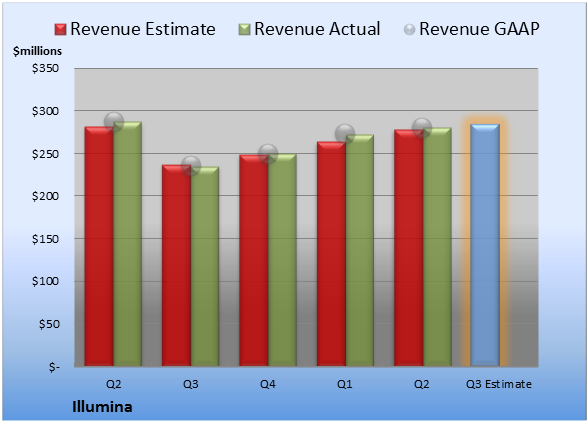588x422 pixels.
Task: Click the first Q2 GAAP sphere marker
Action: tap(114, 122)
